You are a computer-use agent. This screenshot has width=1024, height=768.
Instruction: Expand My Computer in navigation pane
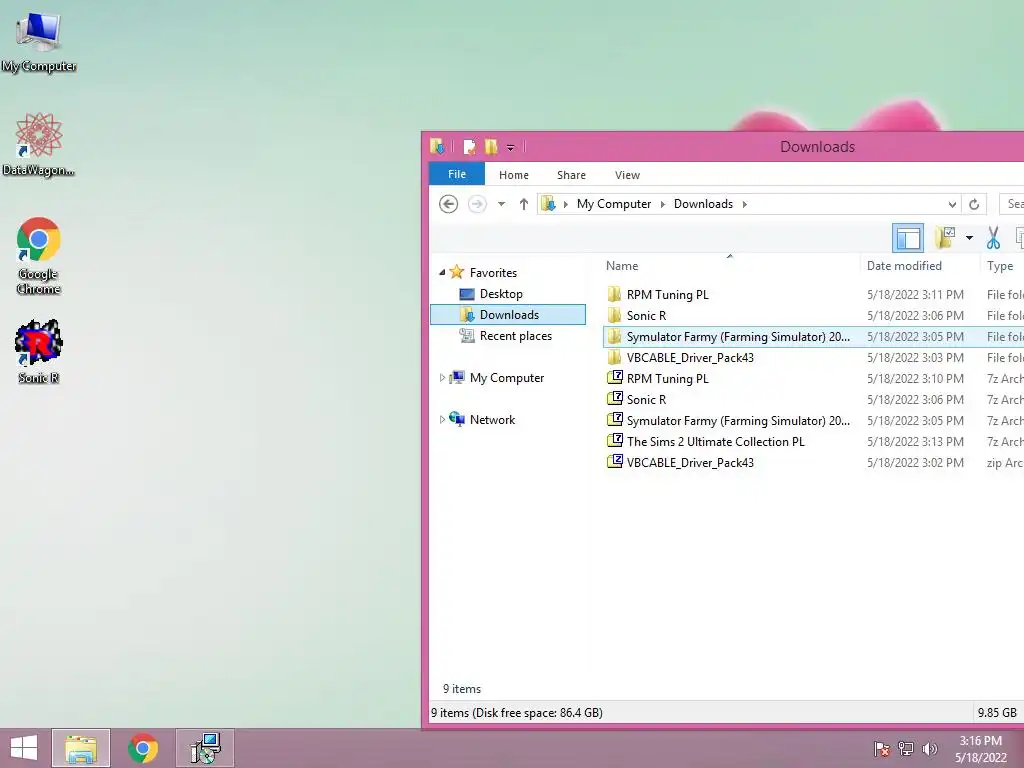coord(442,377)
